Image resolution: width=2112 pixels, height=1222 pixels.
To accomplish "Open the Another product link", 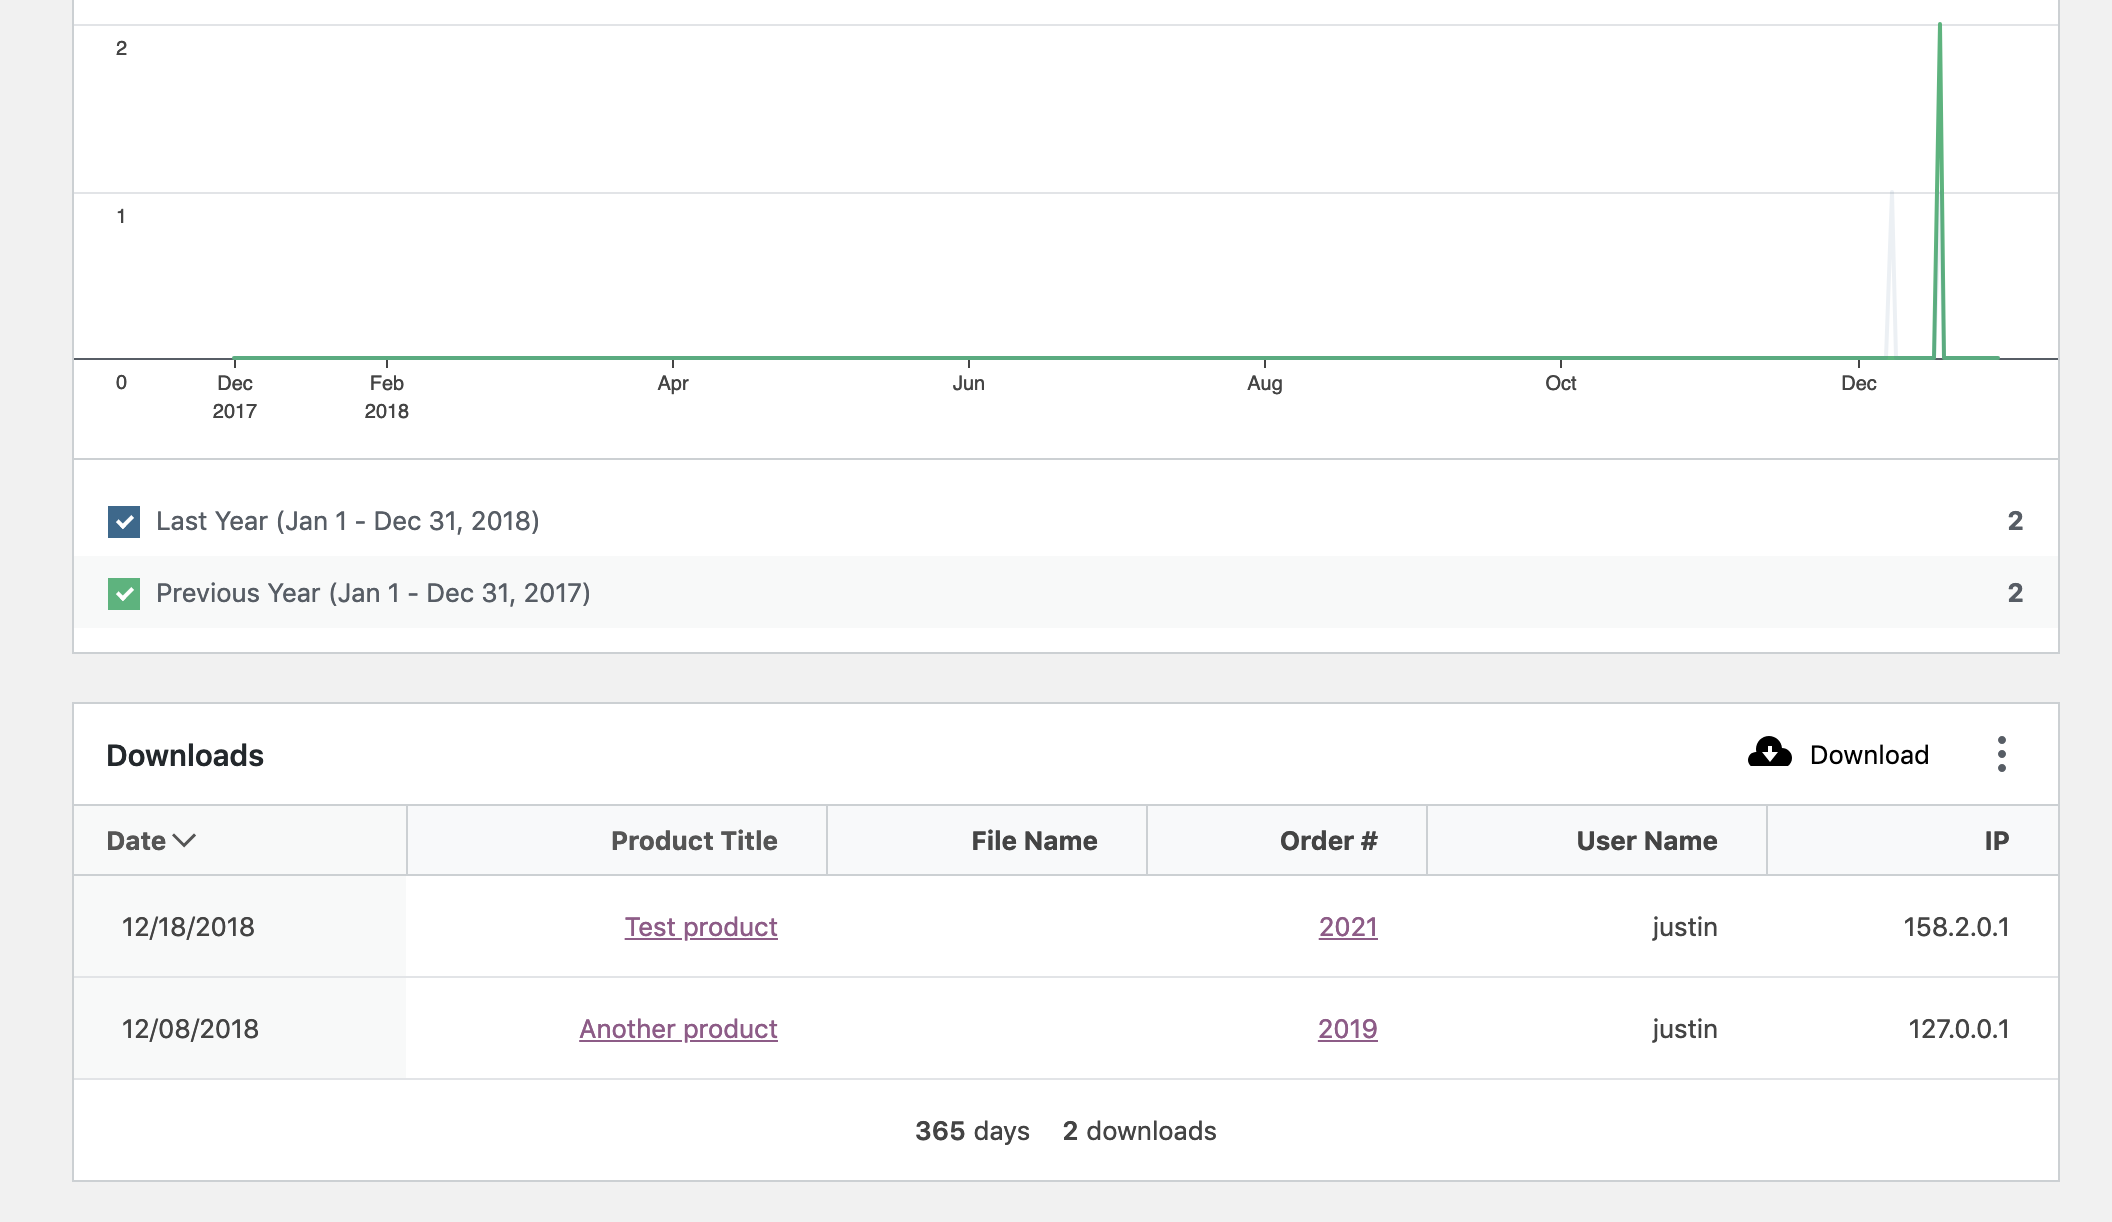I will coord(678,1028).
